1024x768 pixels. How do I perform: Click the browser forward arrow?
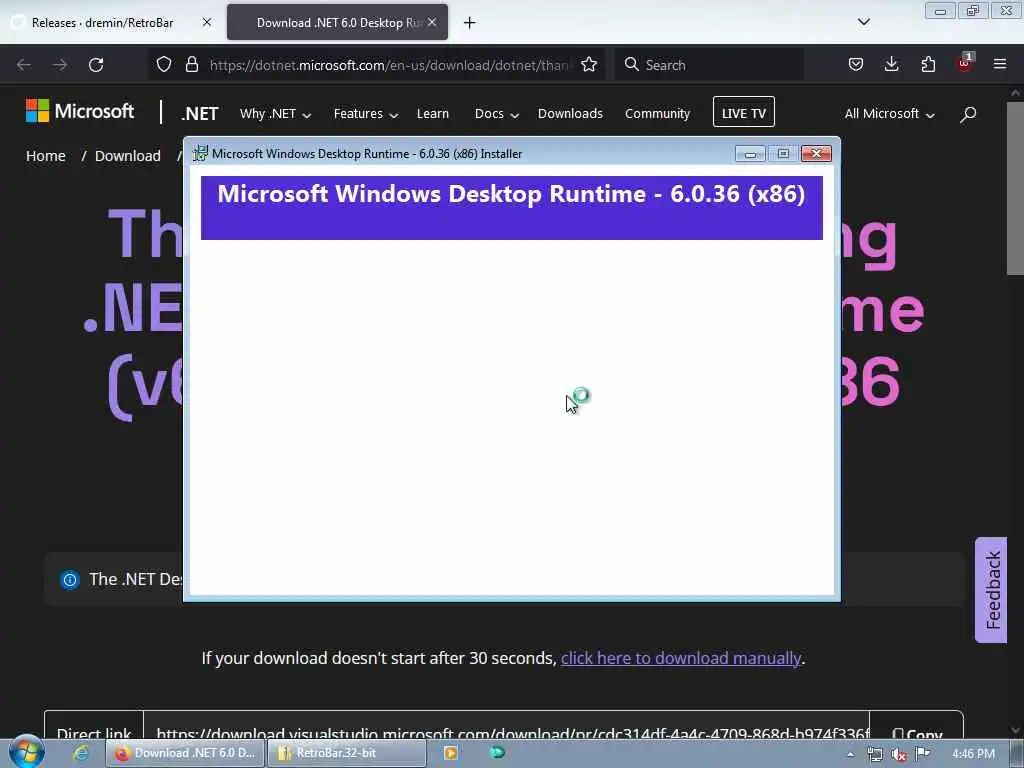59,65
